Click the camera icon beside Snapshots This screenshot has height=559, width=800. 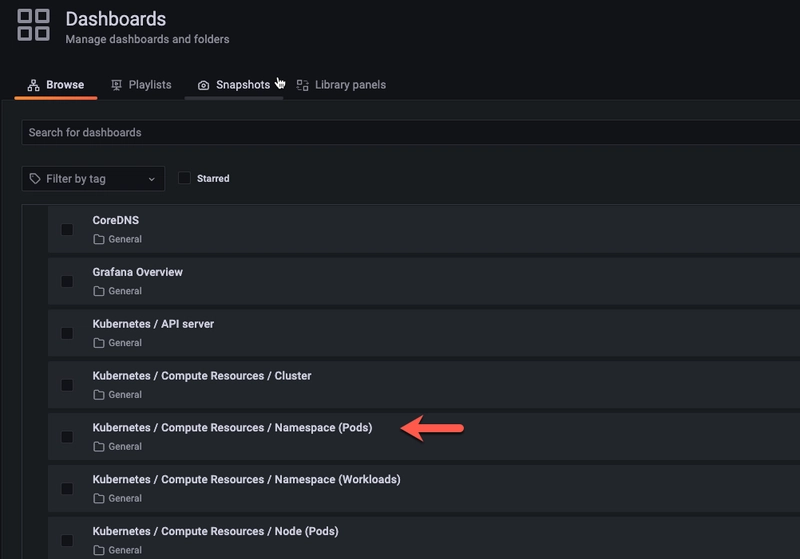coord(203,86)
